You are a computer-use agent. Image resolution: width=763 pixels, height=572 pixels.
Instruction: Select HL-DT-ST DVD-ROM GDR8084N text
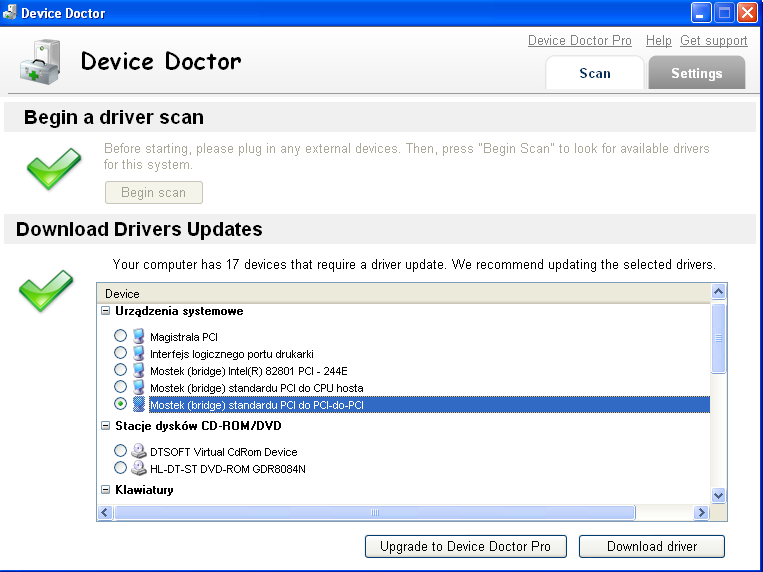(228, 469)
